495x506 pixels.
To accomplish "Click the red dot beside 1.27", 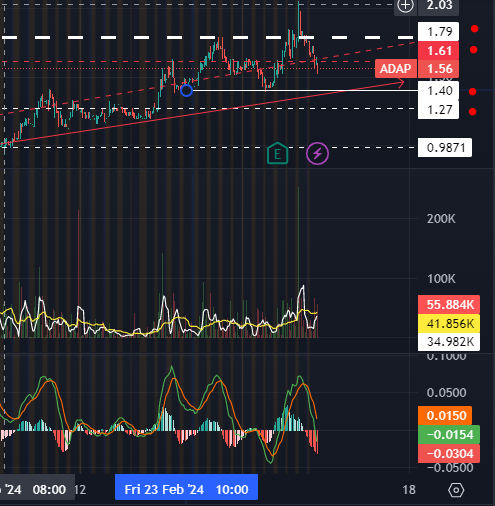I will (472, 112).
